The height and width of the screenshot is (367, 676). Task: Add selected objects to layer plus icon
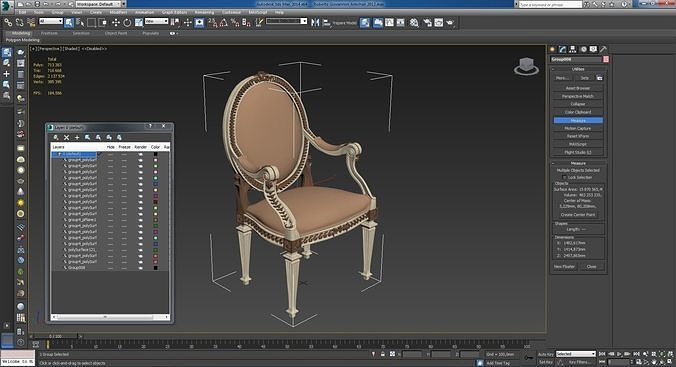click(x=77, y=137)
